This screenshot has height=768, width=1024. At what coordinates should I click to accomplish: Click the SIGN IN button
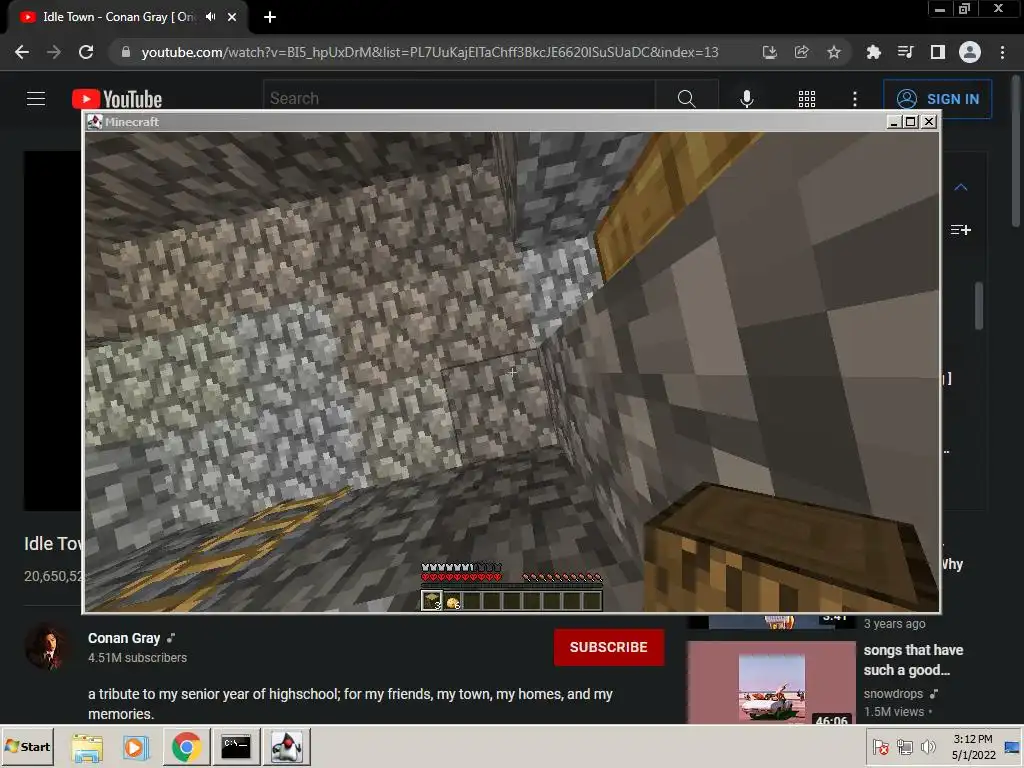(937, 99)
